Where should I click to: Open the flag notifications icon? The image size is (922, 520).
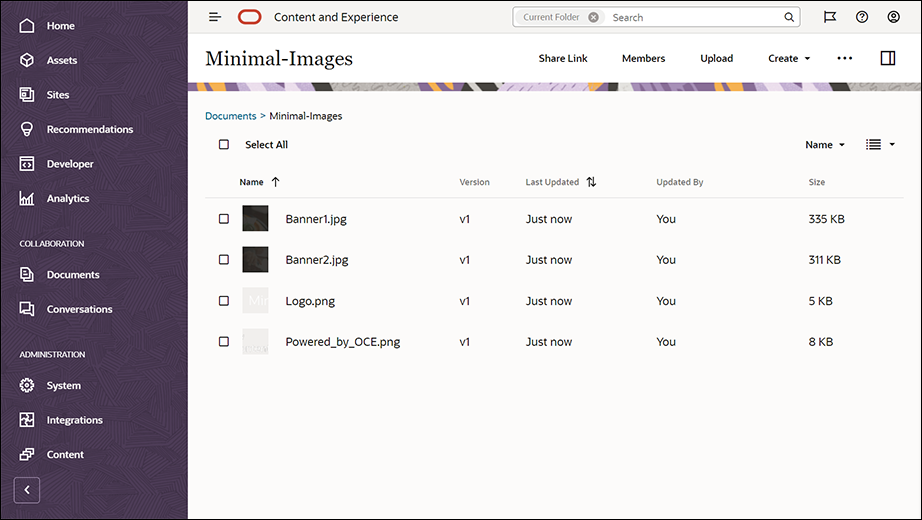click(830, 17)
